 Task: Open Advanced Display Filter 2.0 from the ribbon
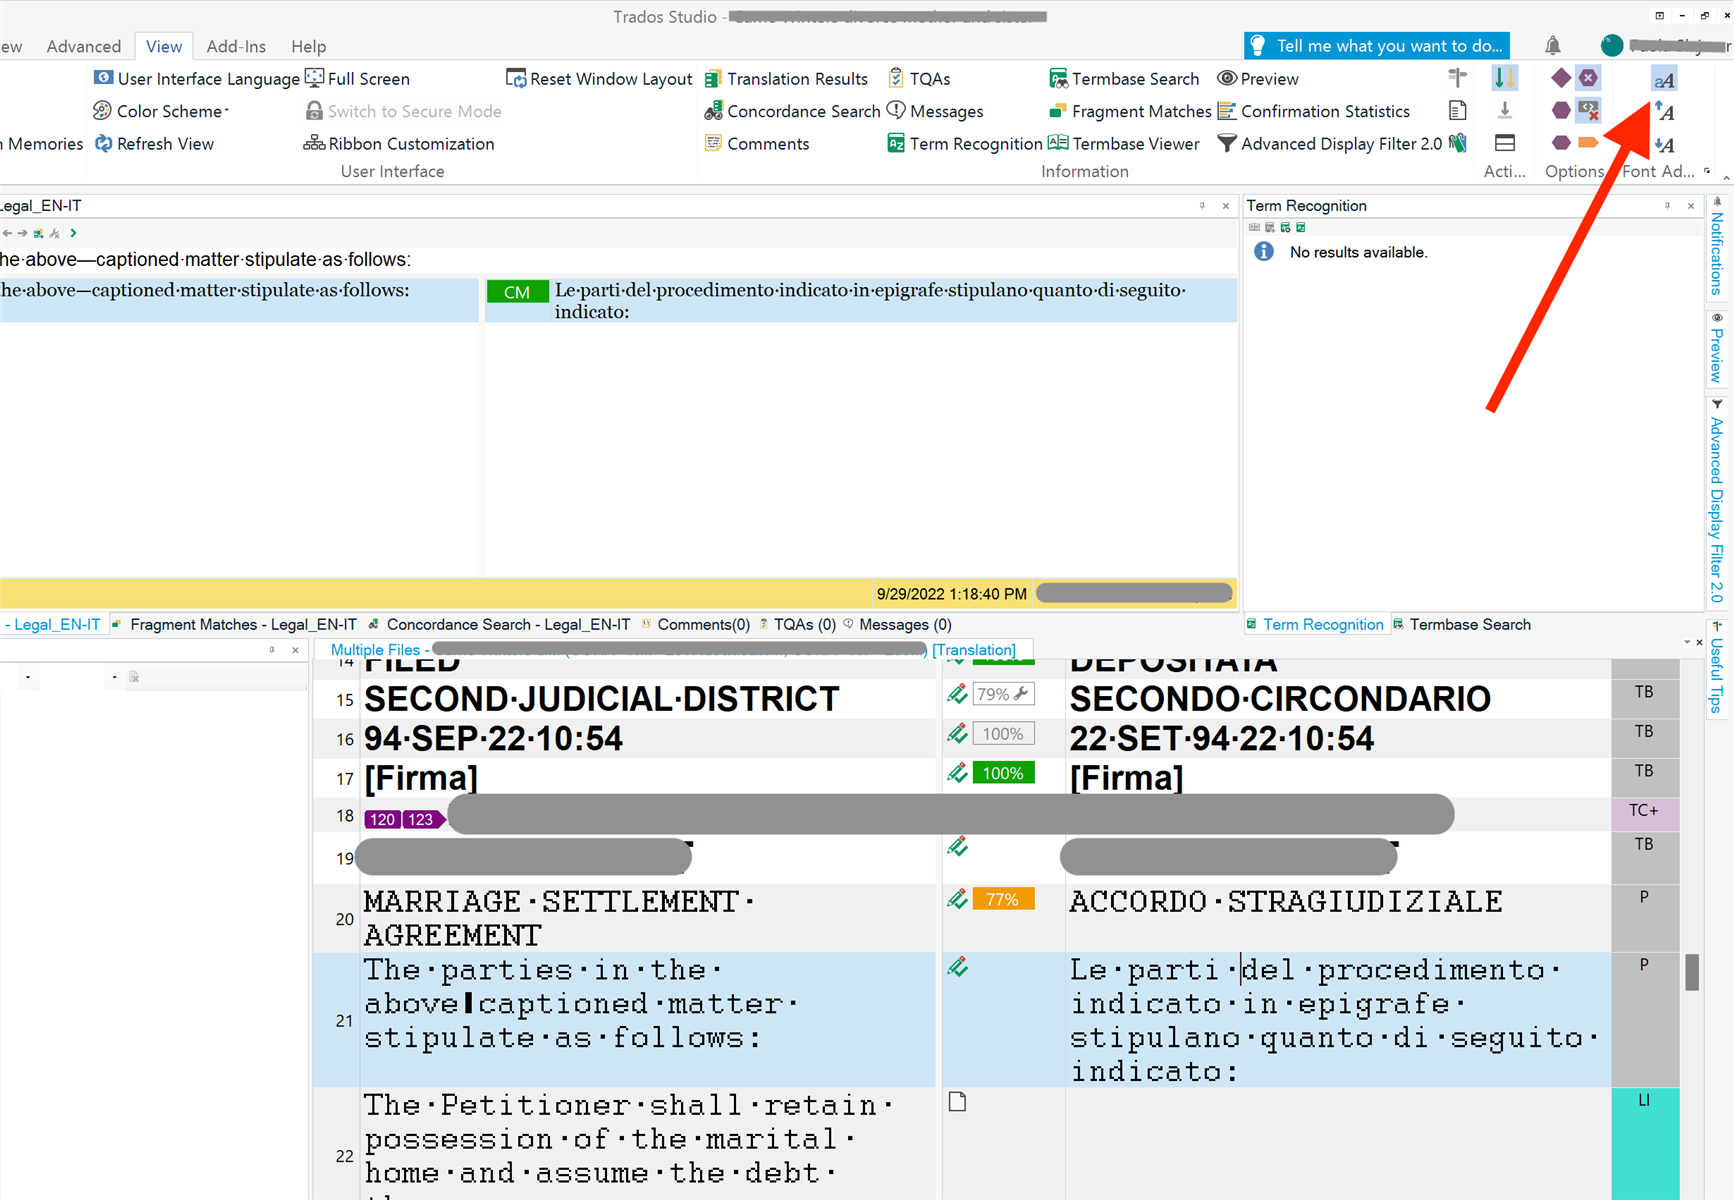tap(1329, 144)
